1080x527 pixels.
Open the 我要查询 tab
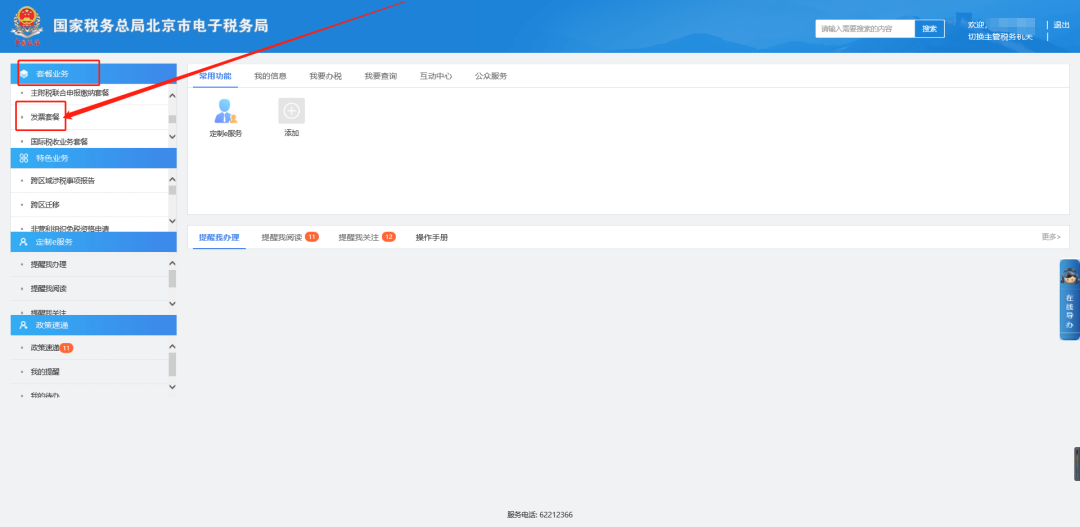pyautogui.click(x=380, y=76)
